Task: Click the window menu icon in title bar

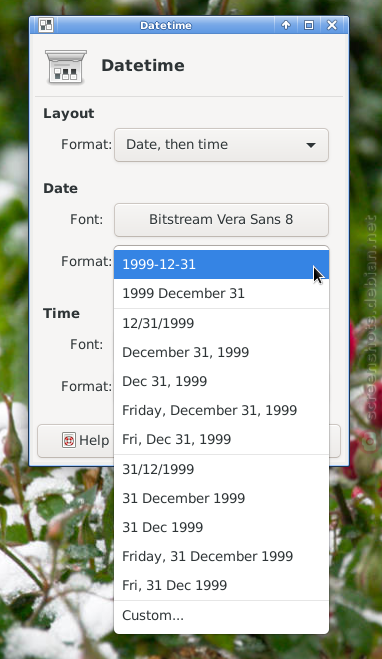Action: pos(46,25)
